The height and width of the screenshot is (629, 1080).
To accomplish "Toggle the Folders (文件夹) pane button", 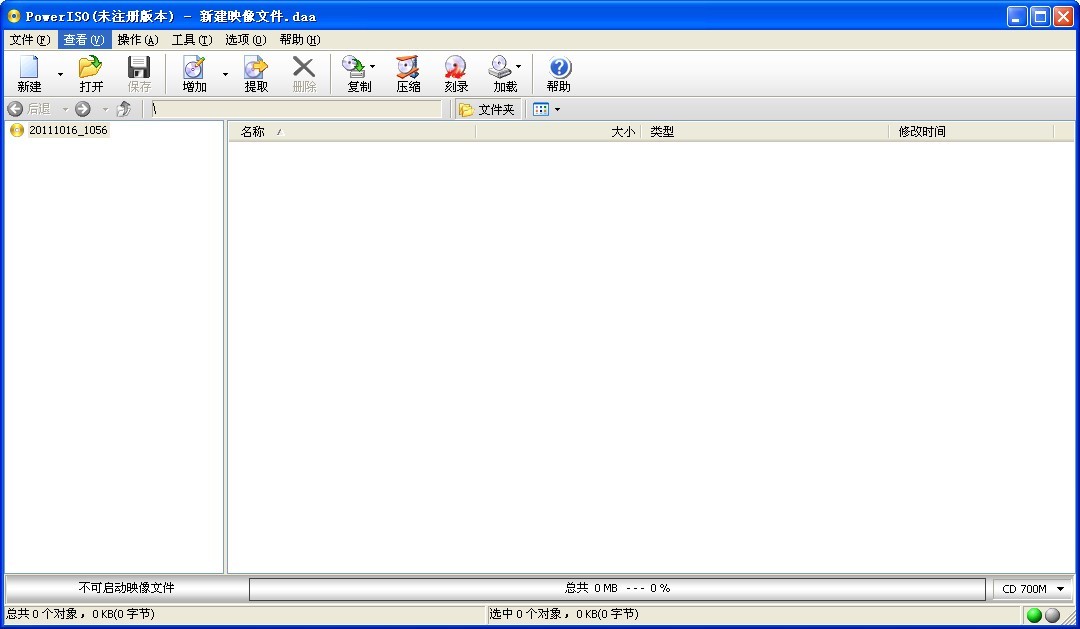I will tap(488, 109).
